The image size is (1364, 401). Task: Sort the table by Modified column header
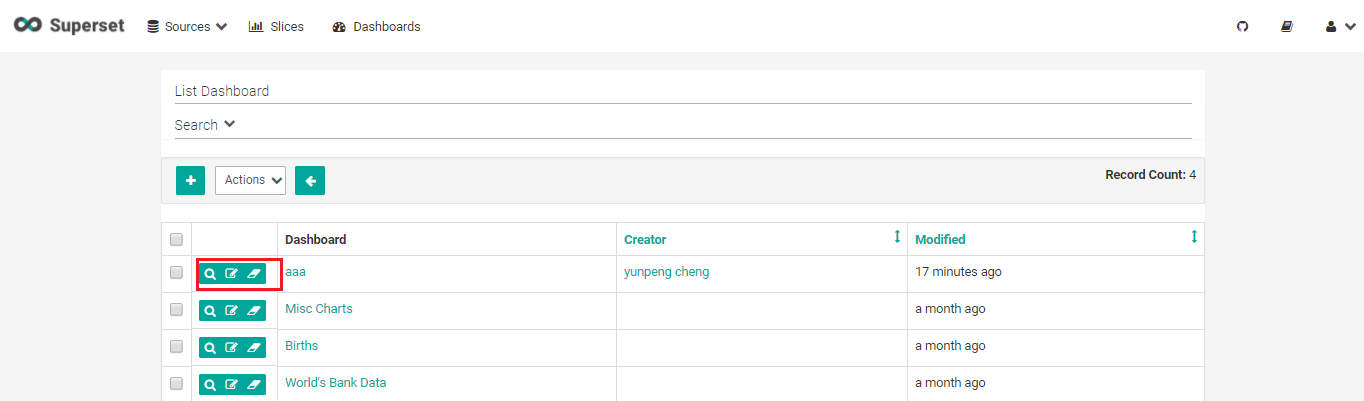pos(940,239)
